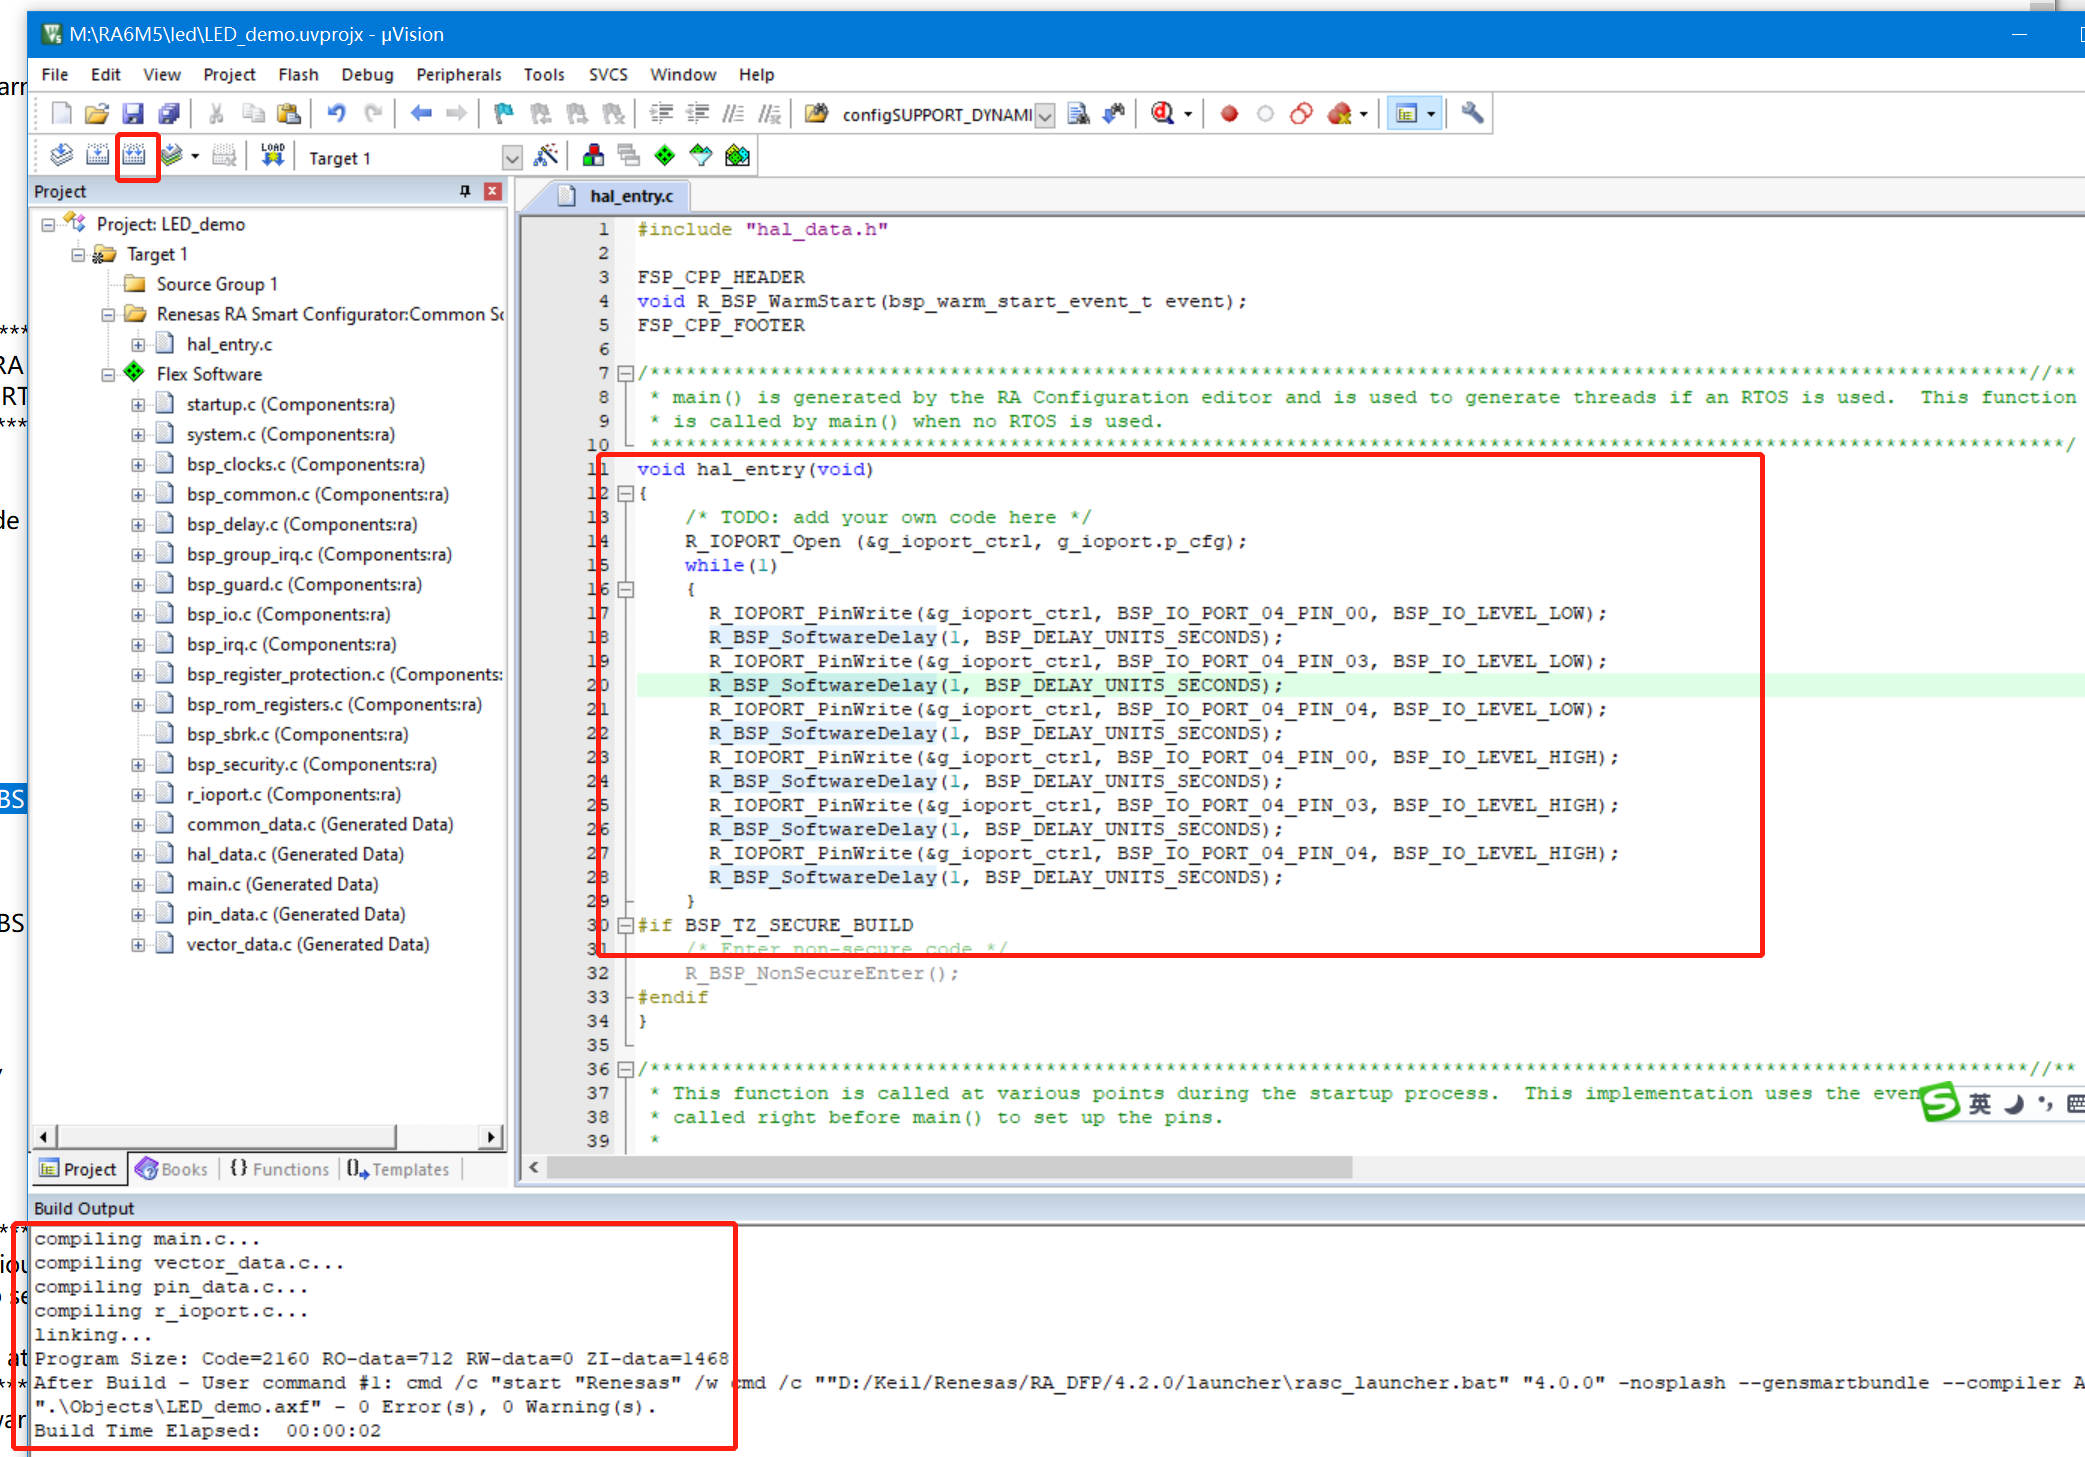Save the current file
This screenshot has width=2085, height=1457.
coord(133,114)
